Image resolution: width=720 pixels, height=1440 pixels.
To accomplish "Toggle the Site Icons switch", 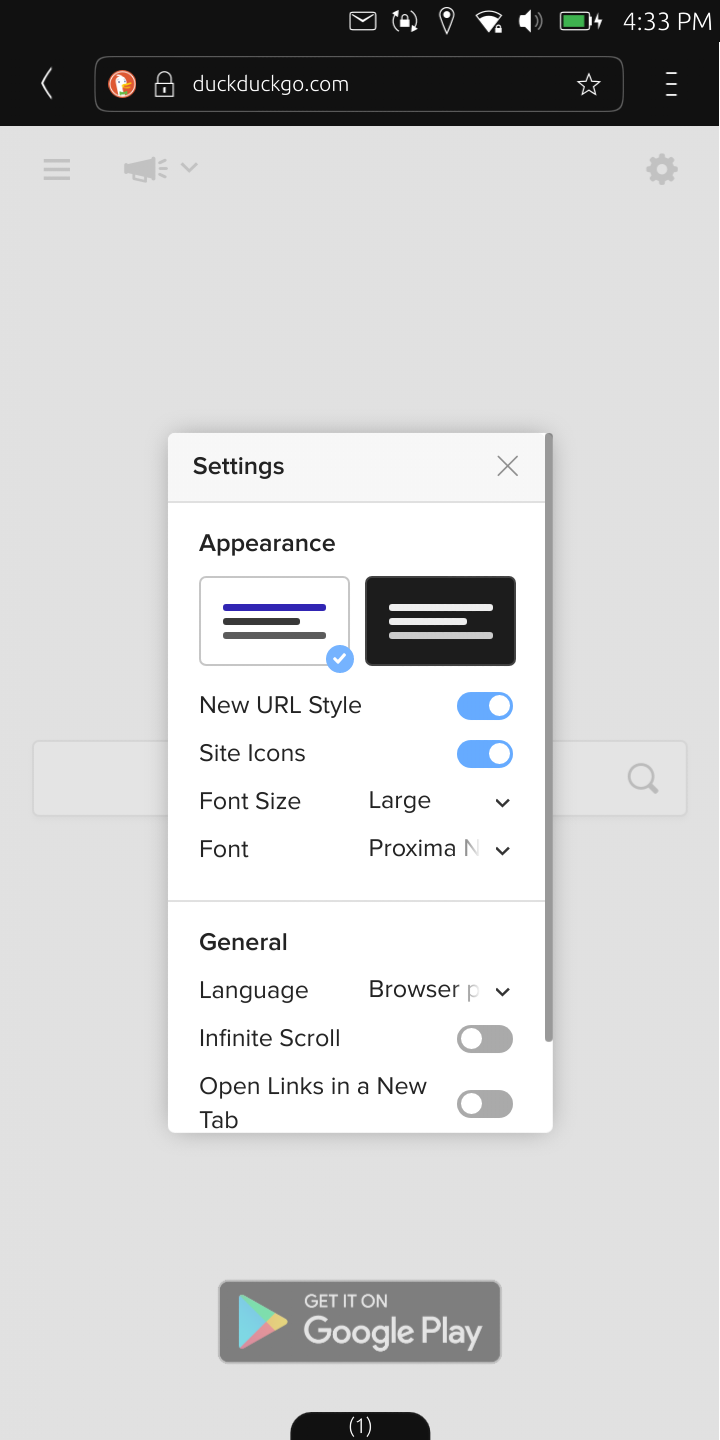I will tap(485, 754).
